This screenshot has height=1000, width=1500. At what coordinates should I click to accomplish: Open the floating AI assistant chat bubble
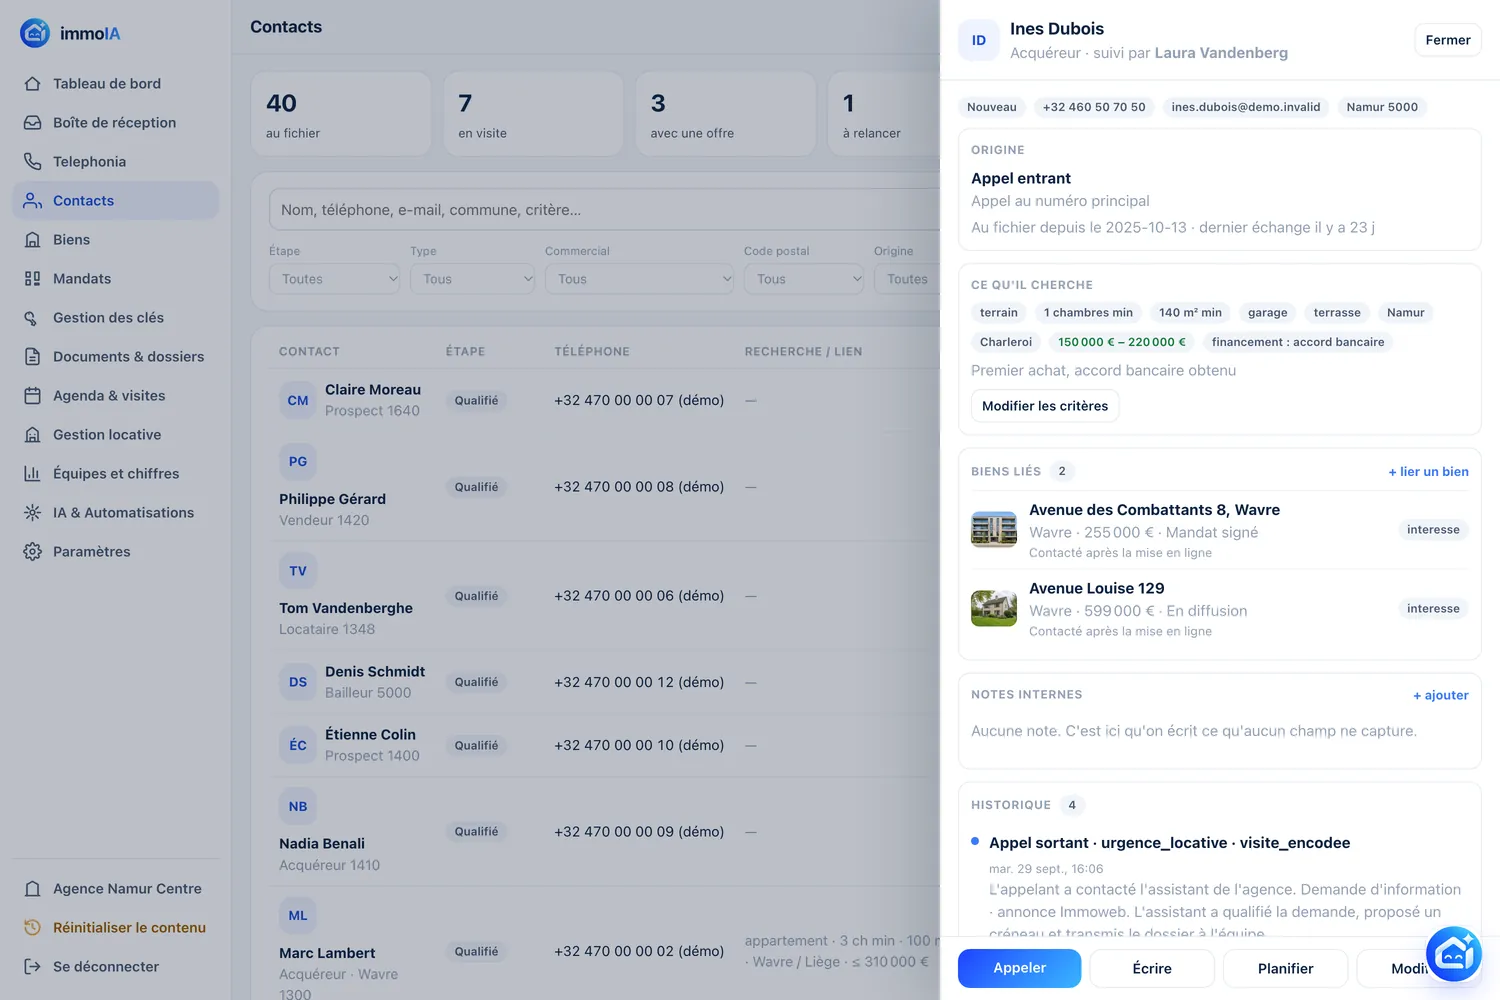click(1453, 954)
